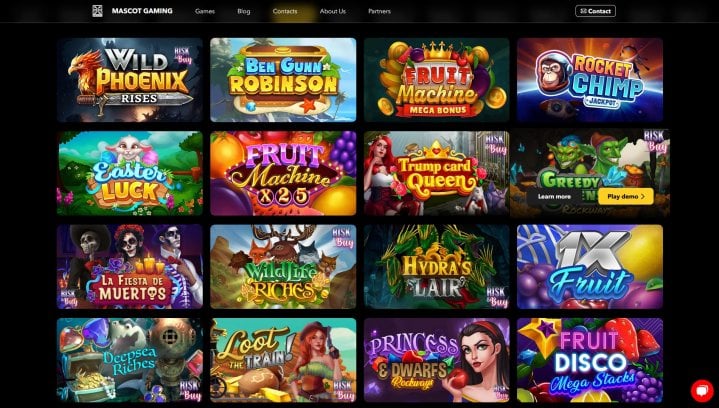Viewport: 719px width, 408px height.
Task: Choose the Loot the Train game tile
Action: (283, 360)
